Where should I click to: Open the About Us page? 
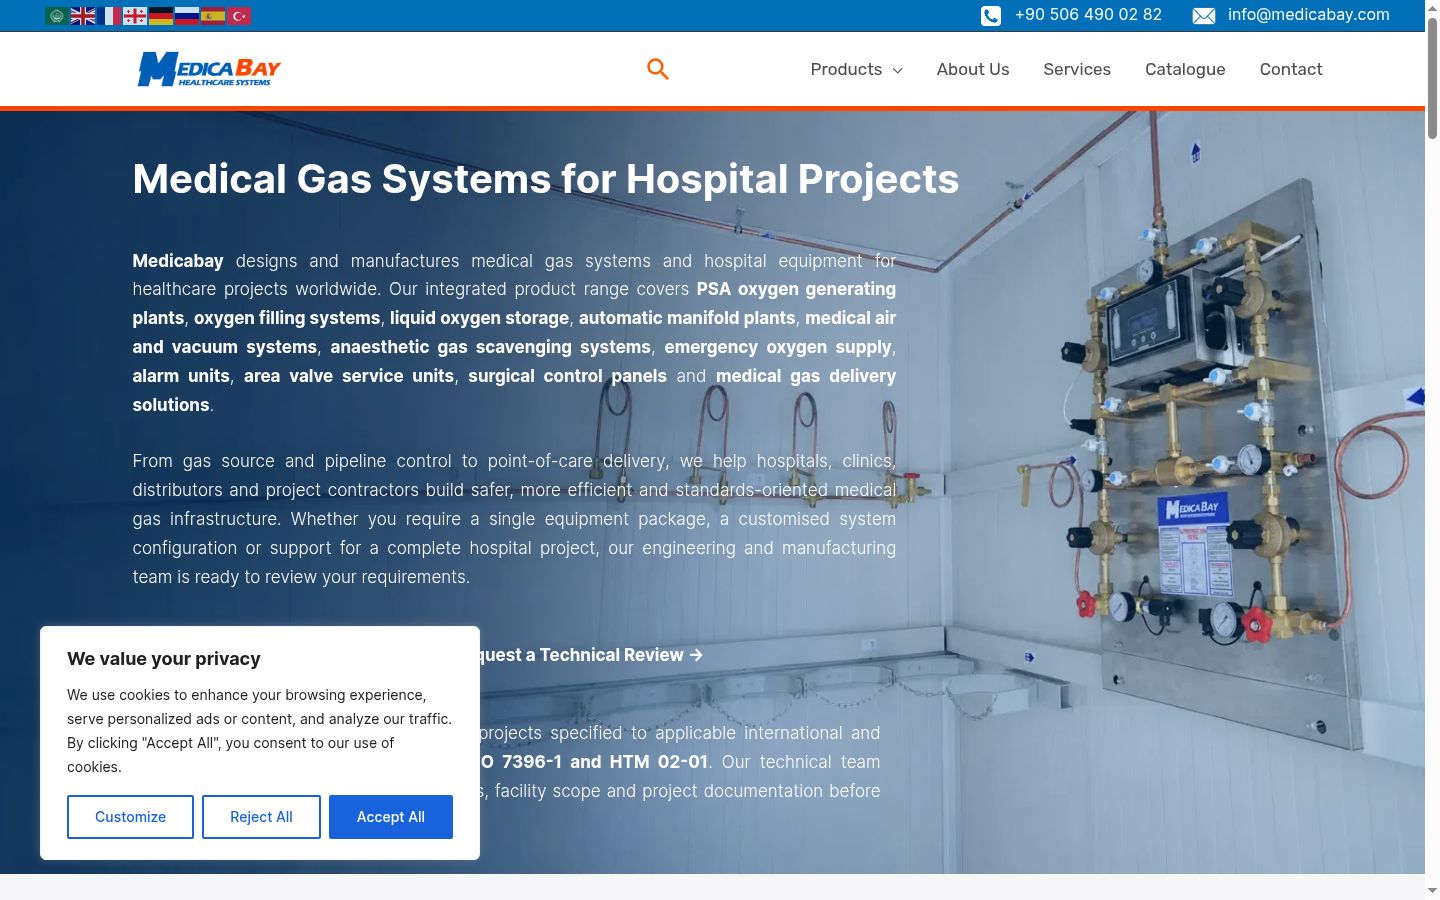click(x=973, y=69)
